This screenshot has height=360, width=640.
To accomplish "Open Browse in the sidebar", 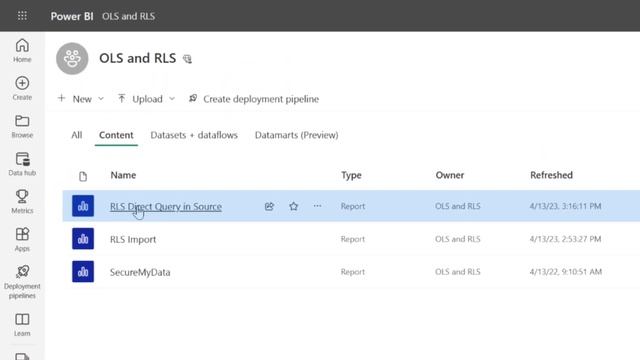I will click(x=22, y=126).
